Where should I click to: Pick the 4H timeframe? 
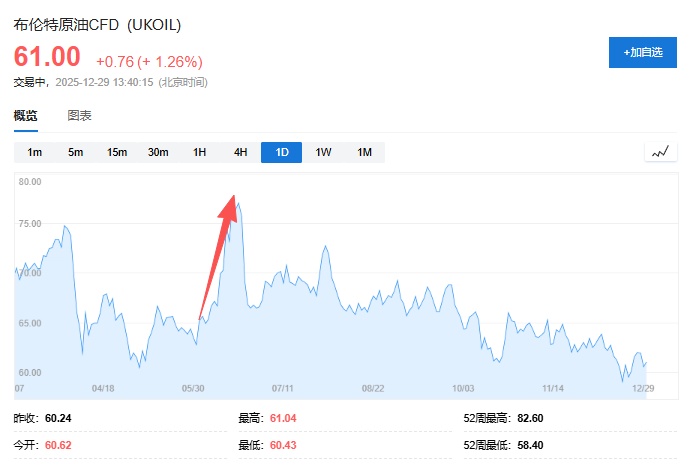[x=240, y=152]
